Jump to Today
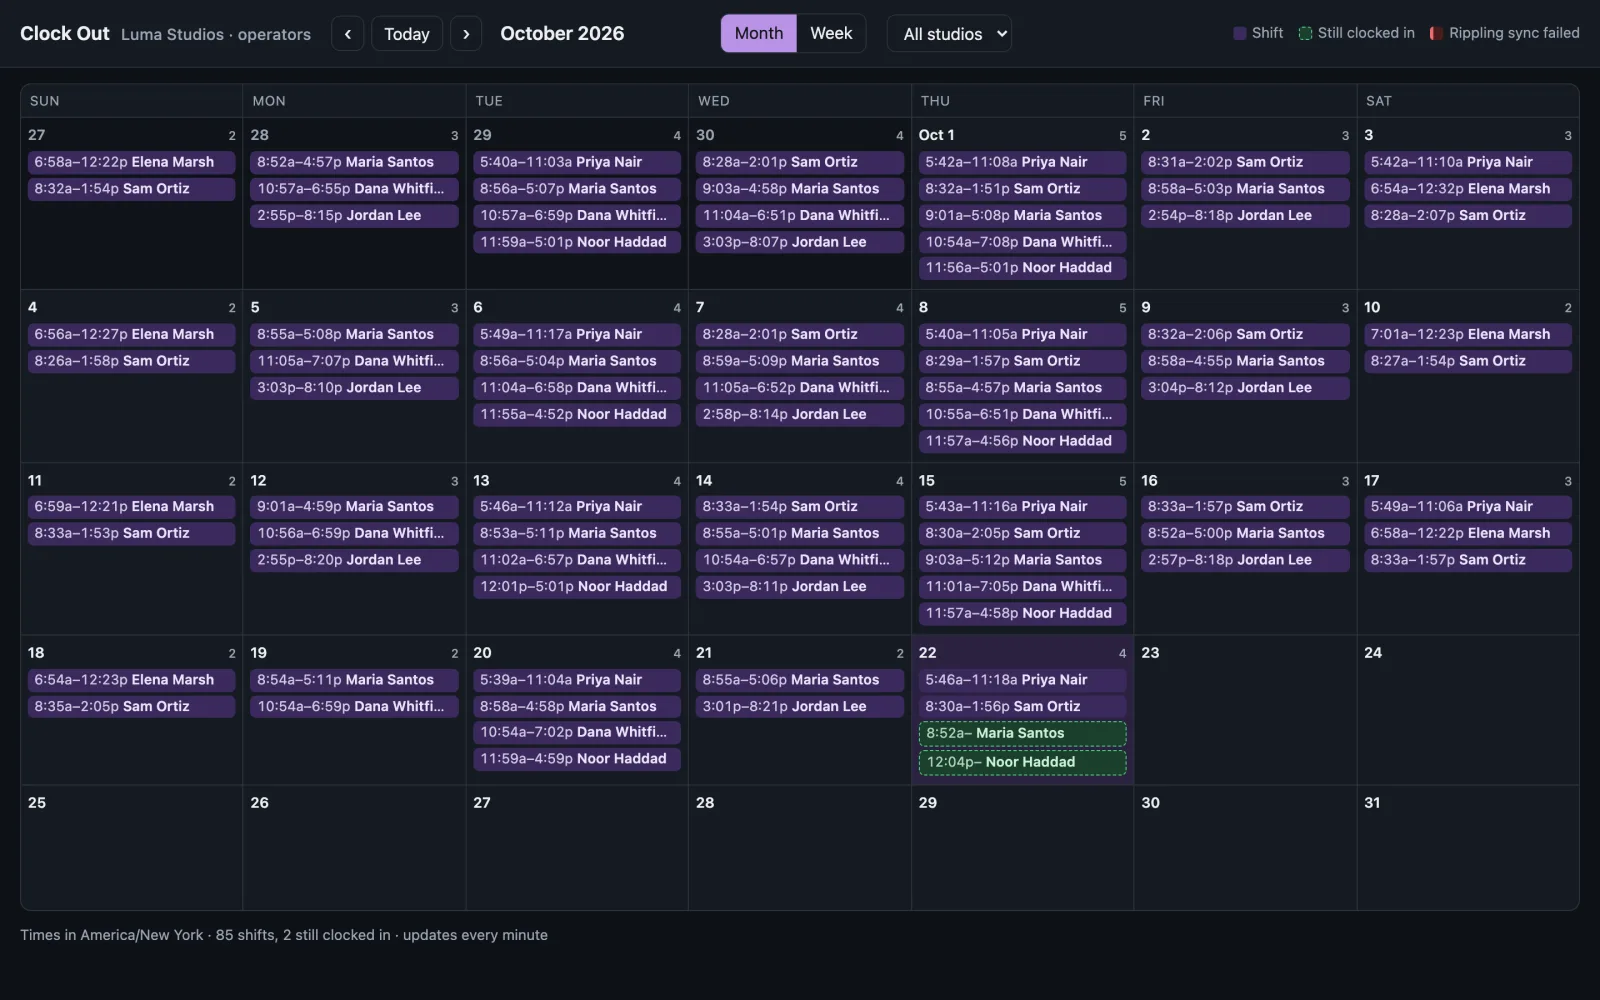Screen dimensions: 1600x1000 pyautogui.click(x=407, y=34)
